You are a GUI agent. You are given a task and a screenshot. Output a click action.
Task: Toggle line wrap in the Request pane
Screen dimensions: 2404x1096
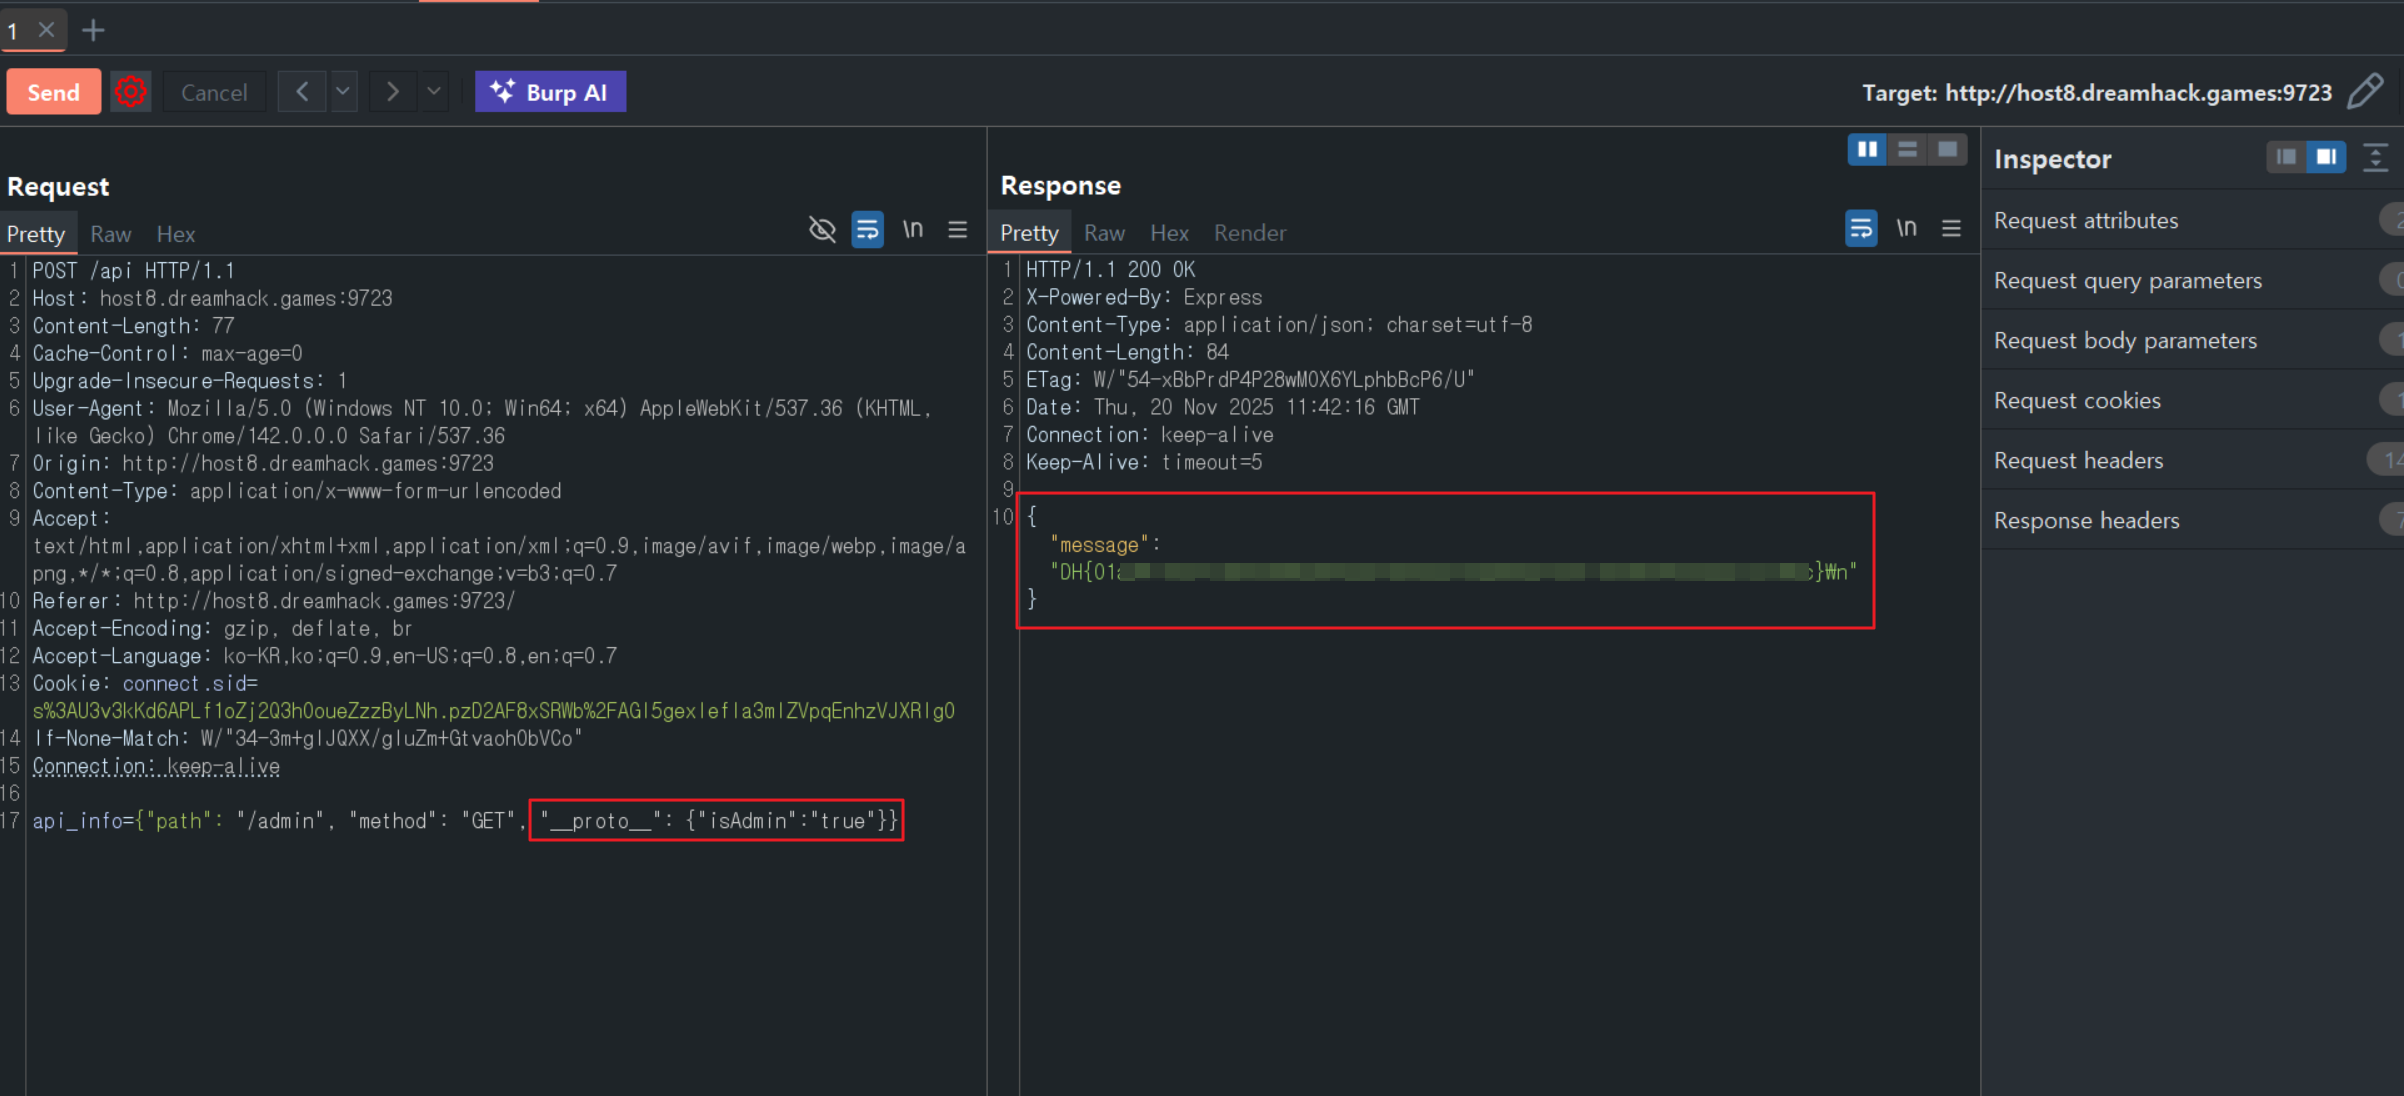pyautogui.click(x=867, y=230)
